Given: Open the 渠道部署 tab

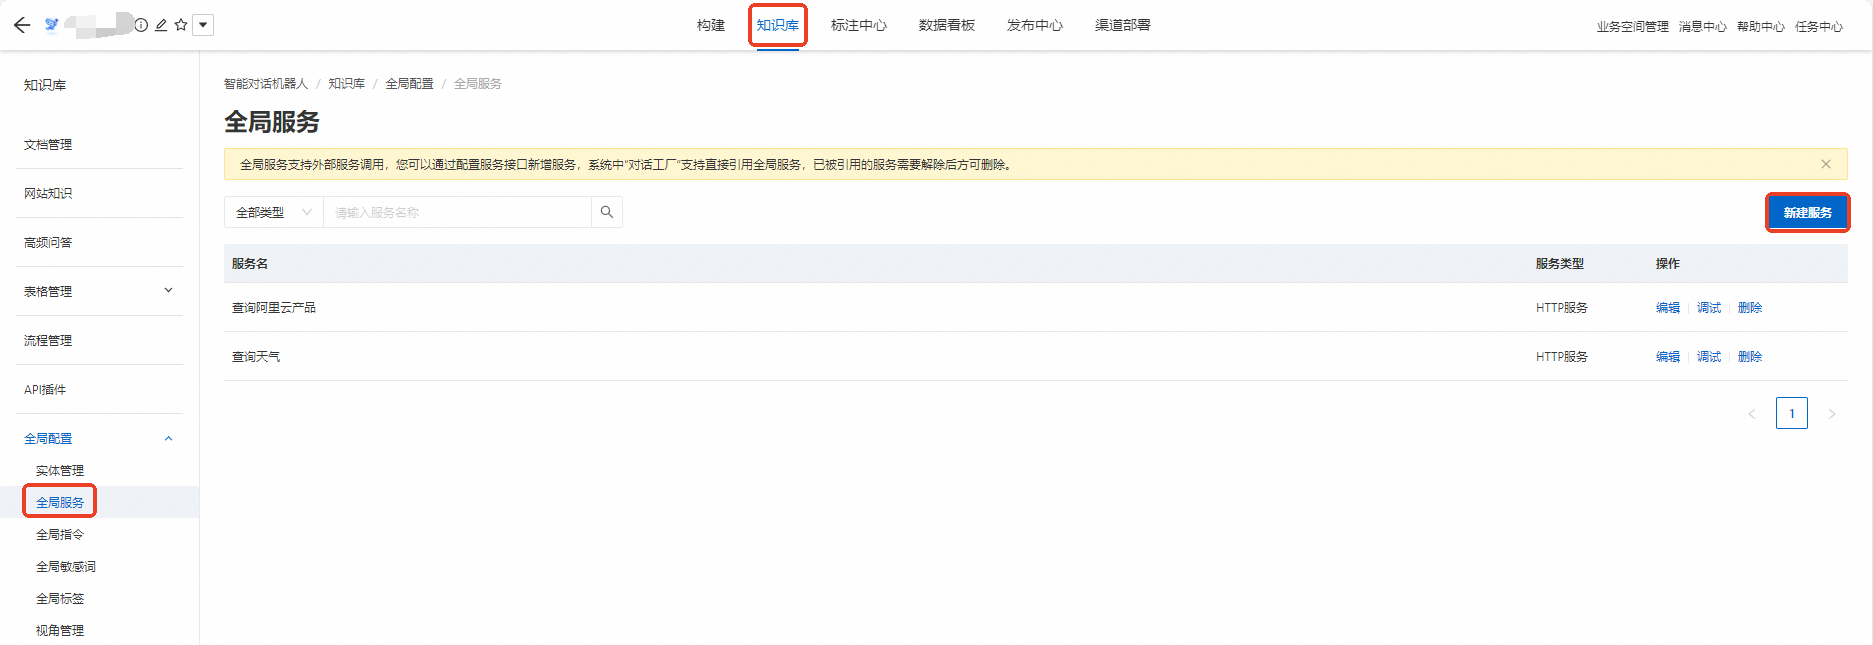Looking at the screenshot, I should coord(1123,25).
